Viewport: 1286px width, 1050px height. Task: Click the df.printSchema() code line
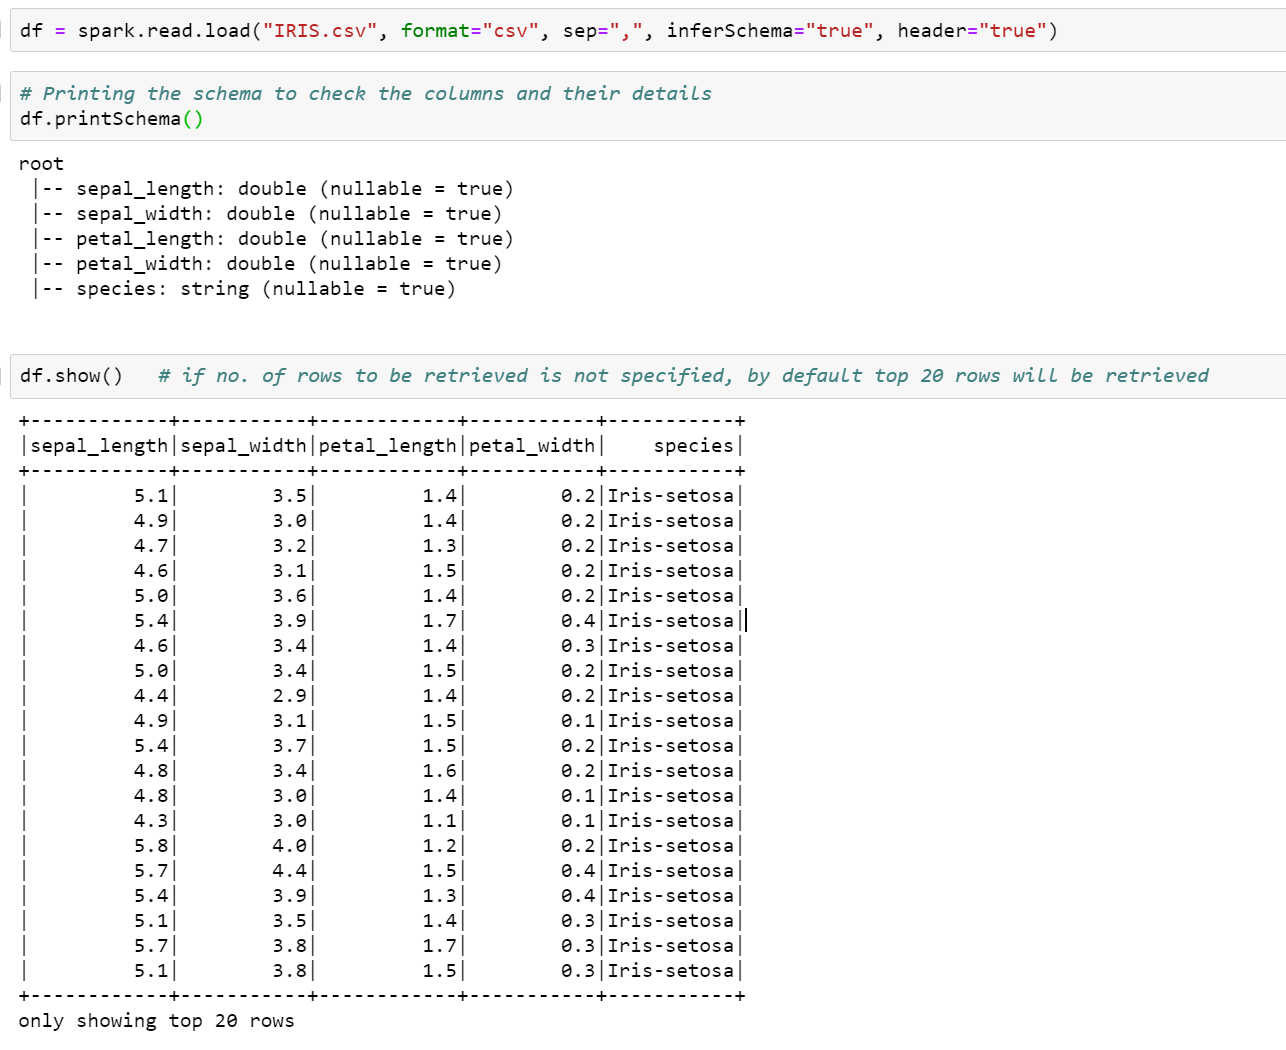point(111,119)
